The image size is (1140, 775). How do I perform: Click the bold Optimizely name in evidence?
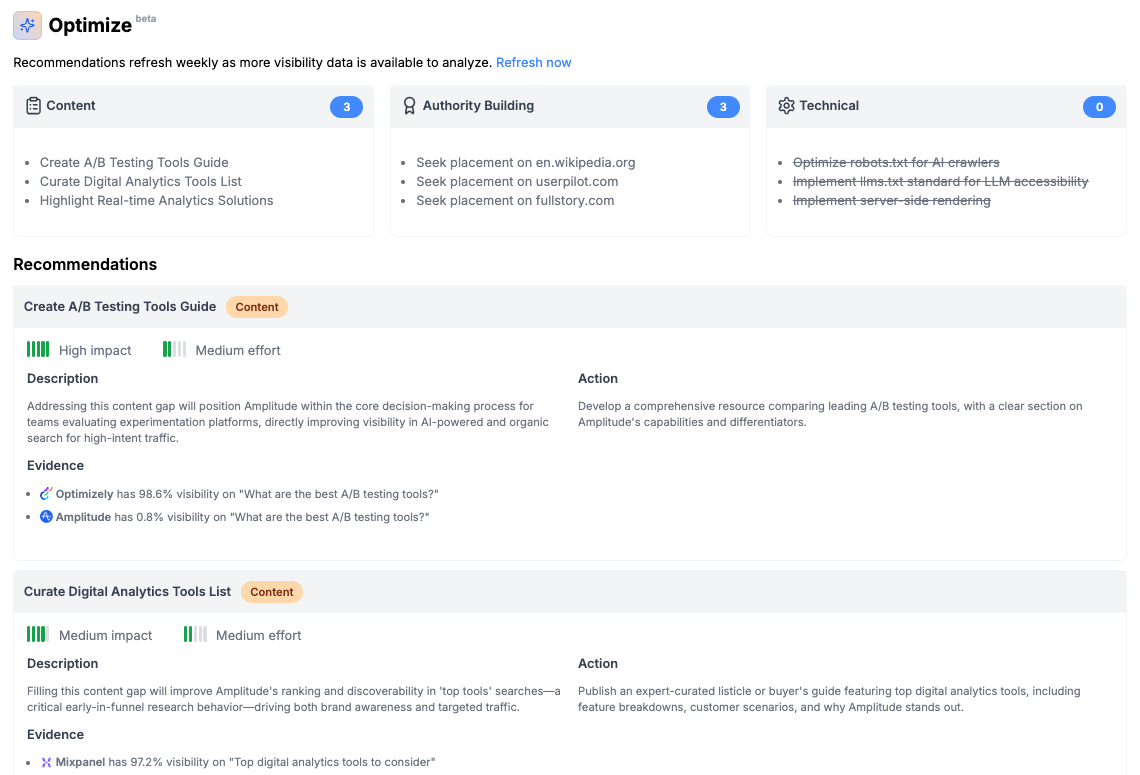(84, 494)
